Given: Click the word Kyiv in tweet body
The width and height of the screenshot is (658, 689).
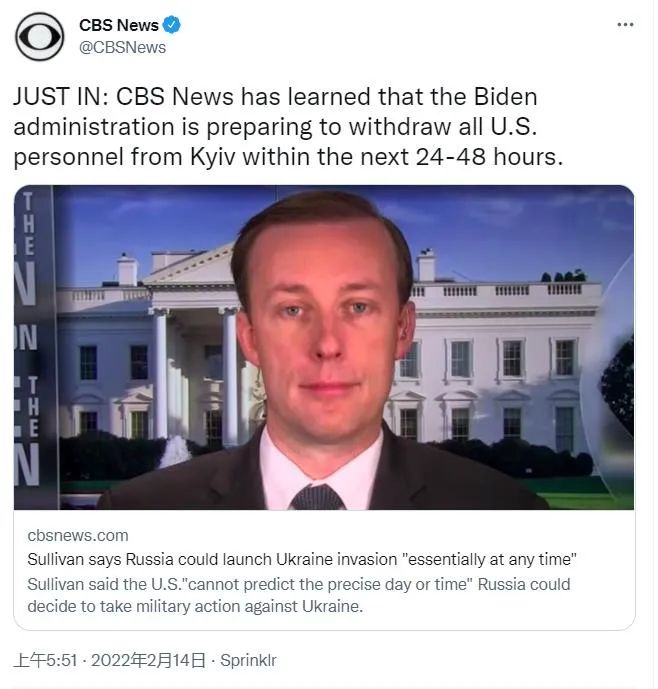Looking at the screenshot, I should (x=213, y=157).
